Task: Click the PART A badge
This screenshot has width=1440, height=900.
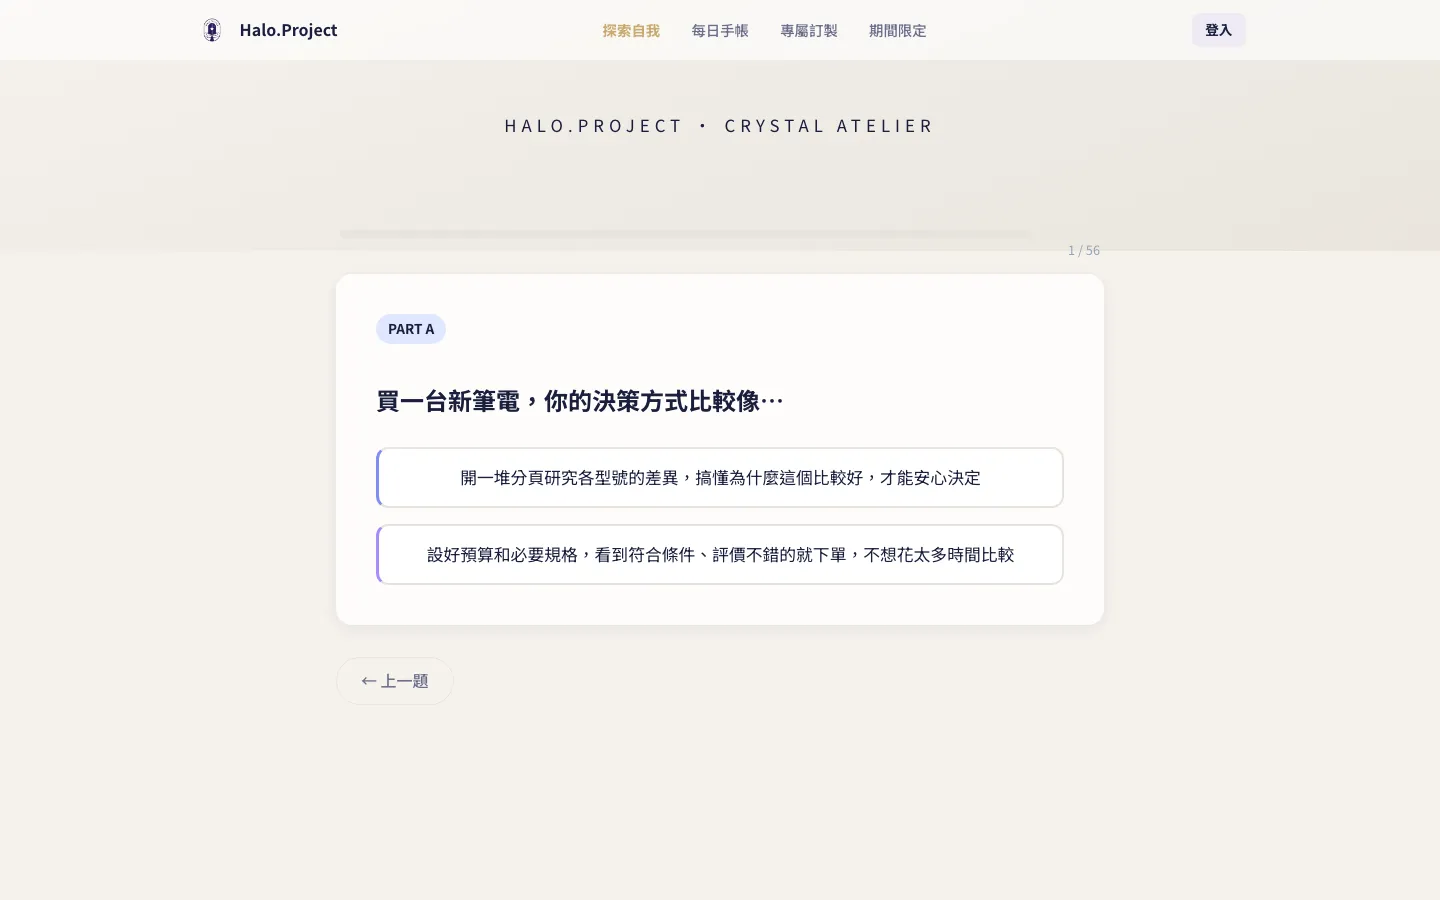Action: [x=411, y=329]
